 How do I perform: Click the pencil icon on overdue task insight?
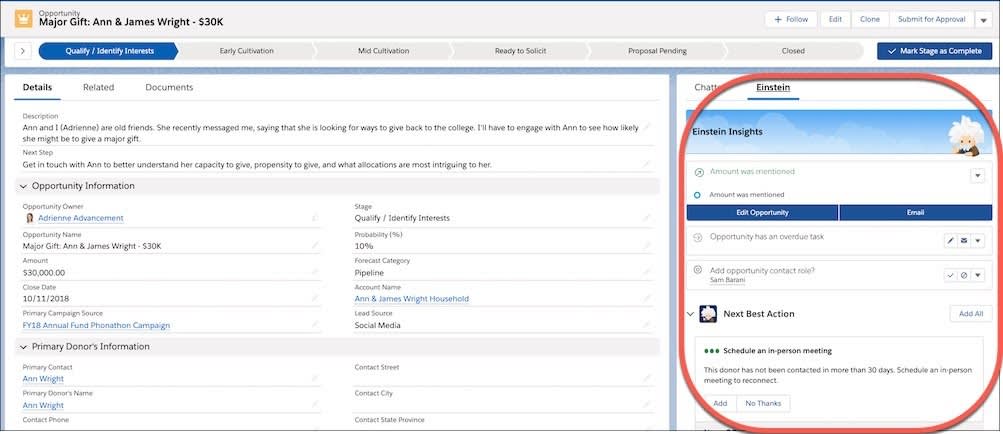pos(951,241)
